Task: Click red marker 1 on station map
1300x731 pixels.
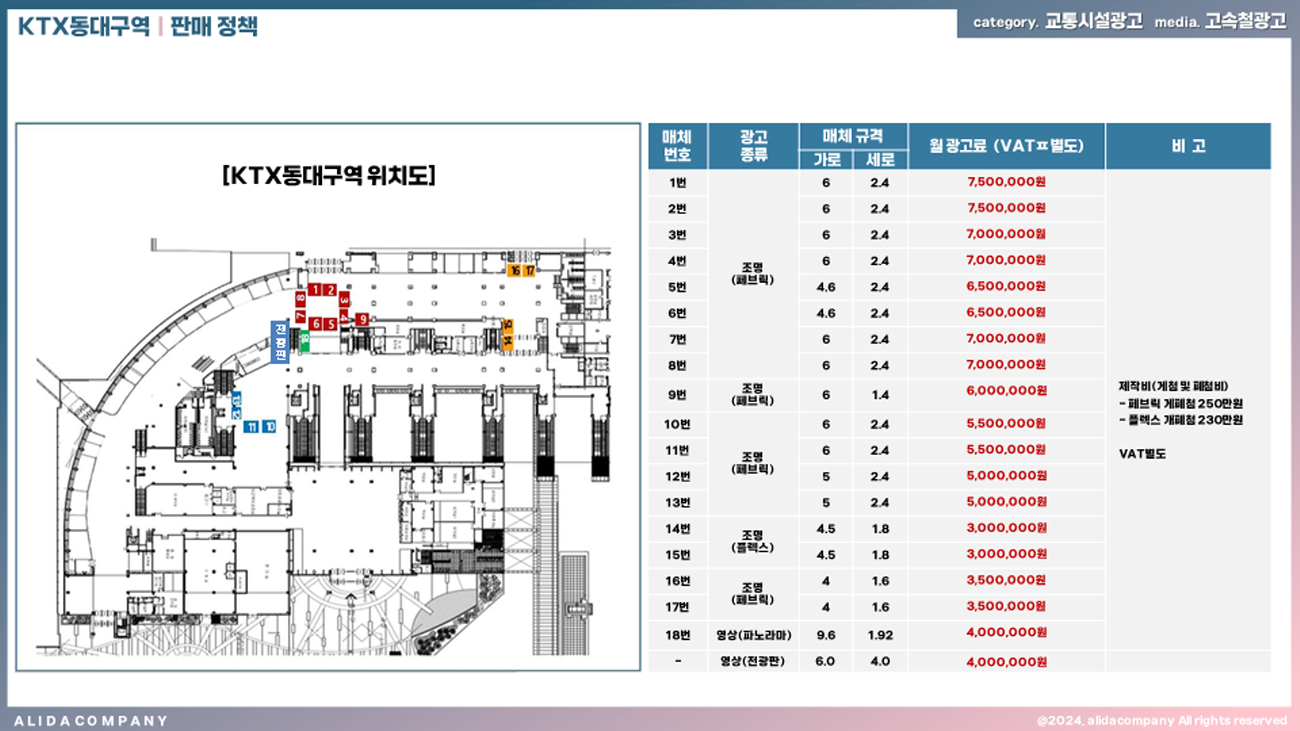Action: click(x=314, y=290)
